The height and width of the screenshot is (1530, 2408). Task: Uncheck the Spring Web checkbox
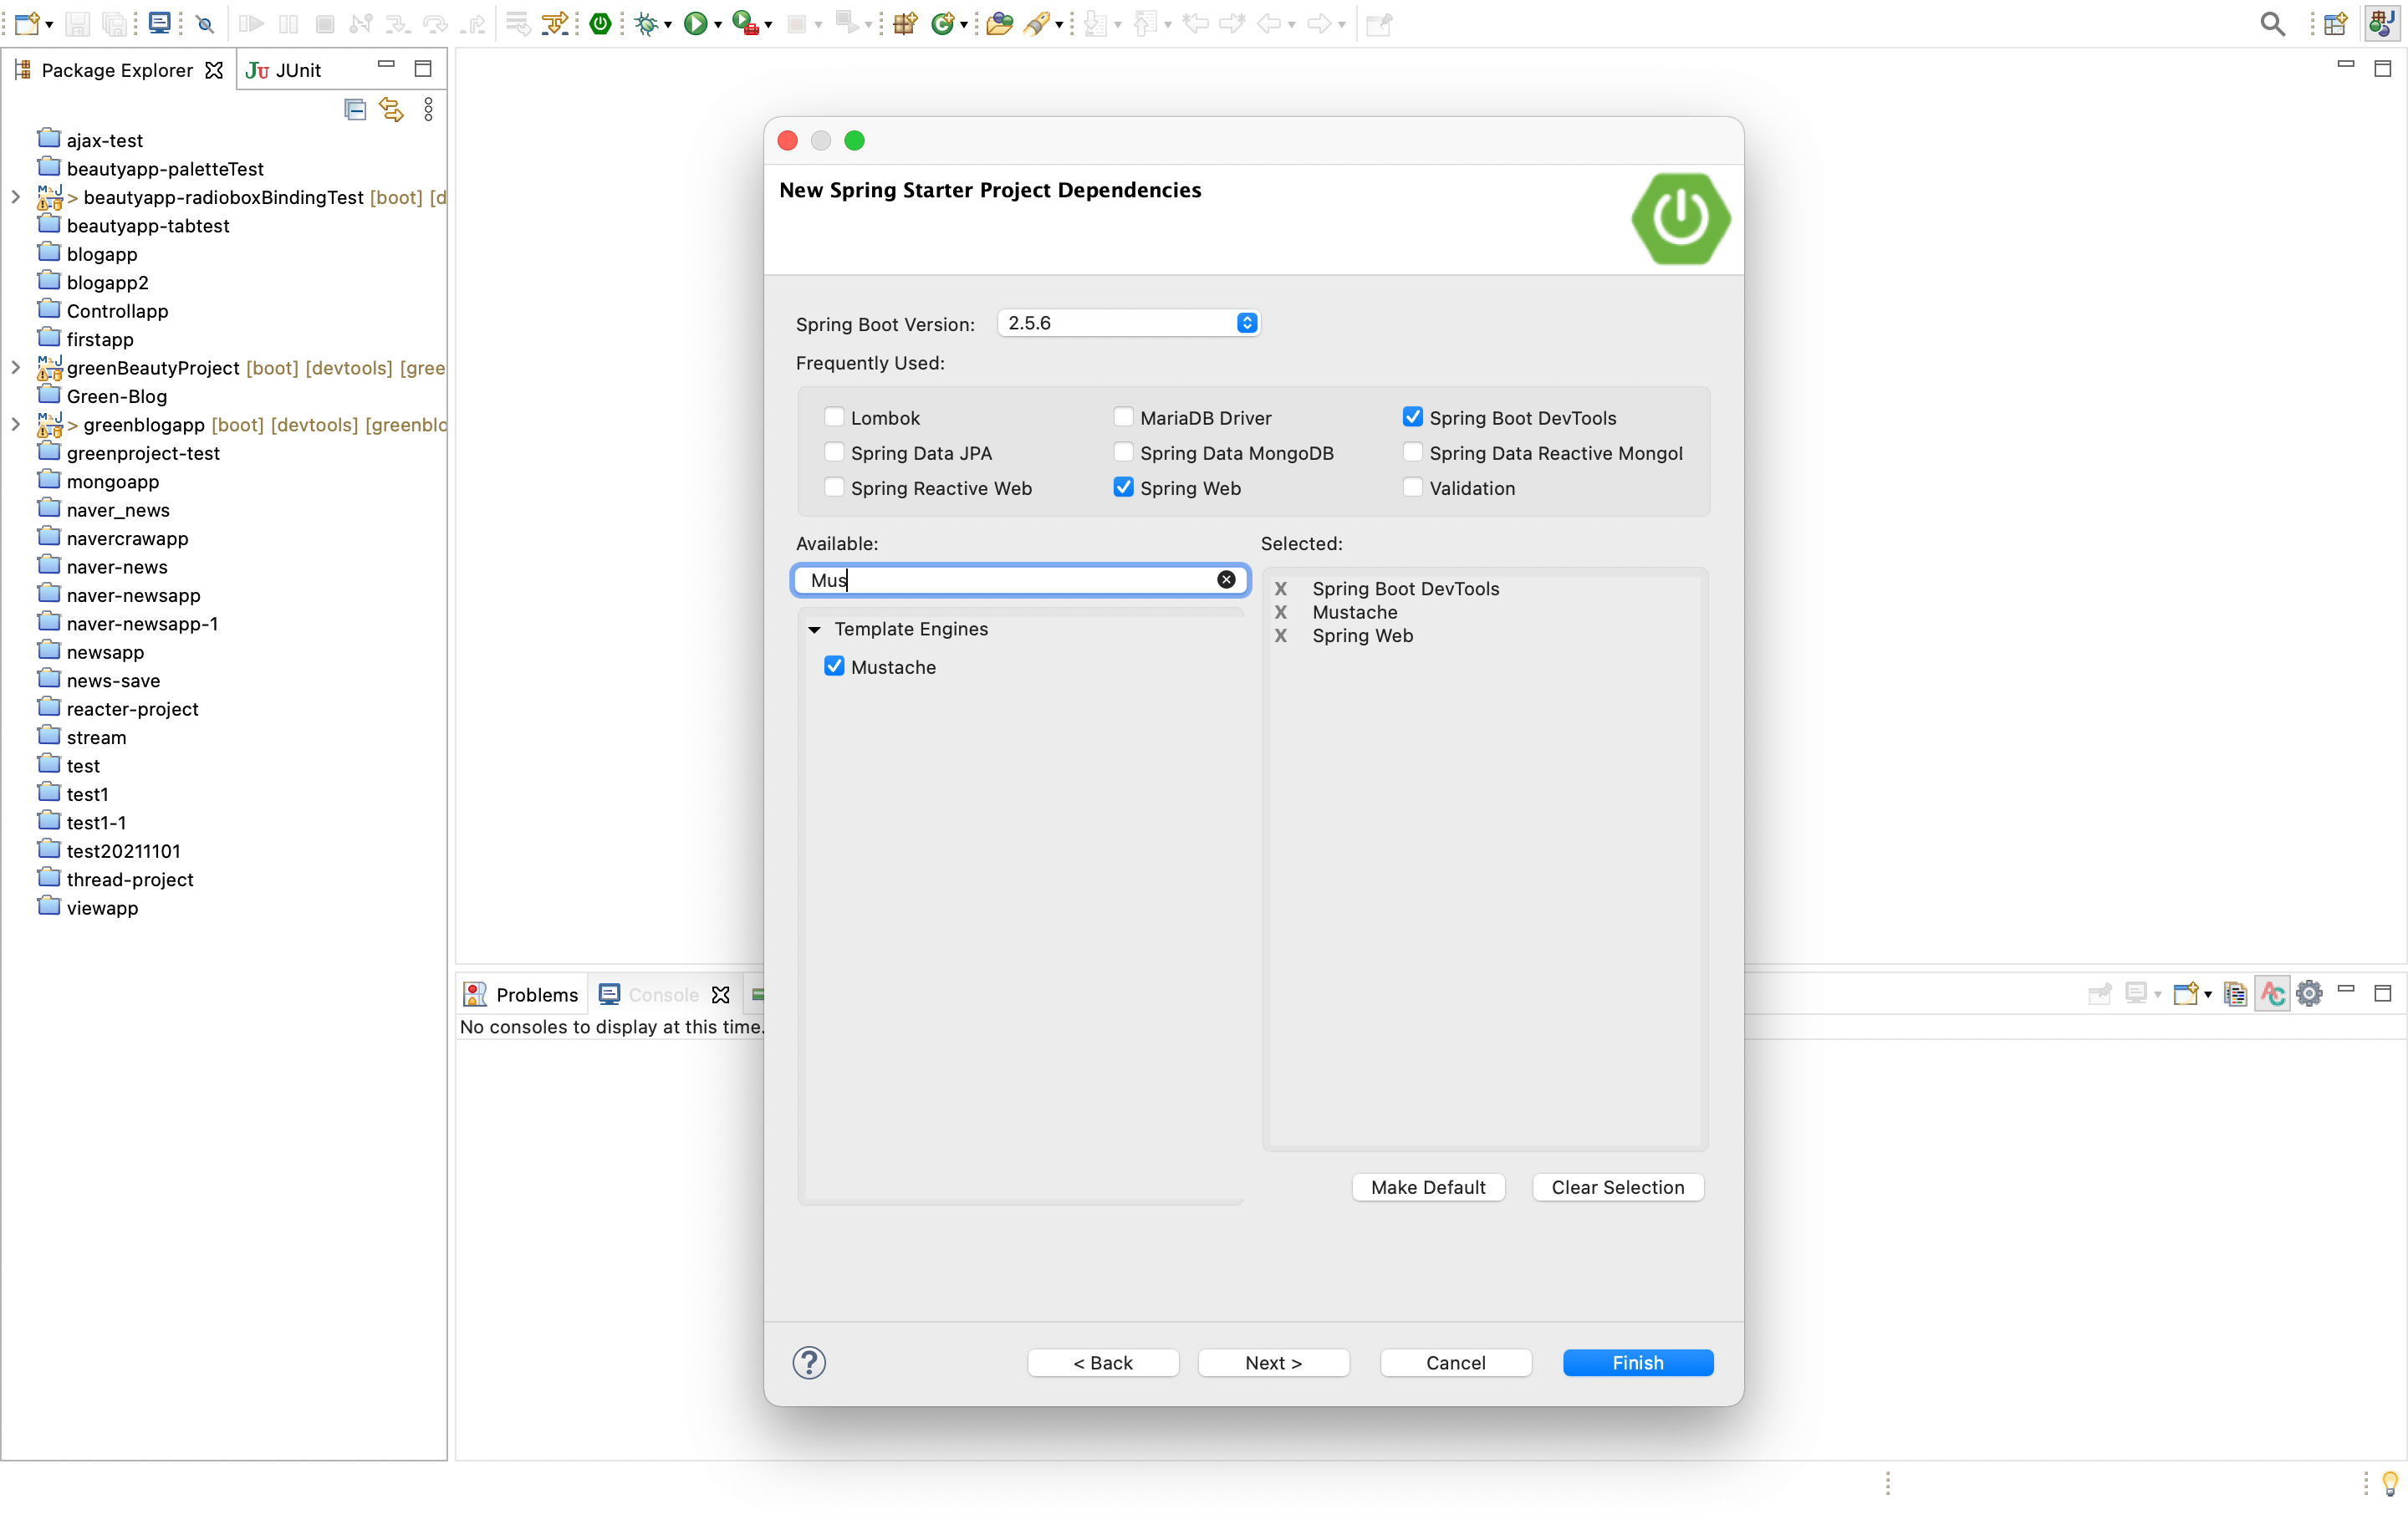(x=1123, y=487)
